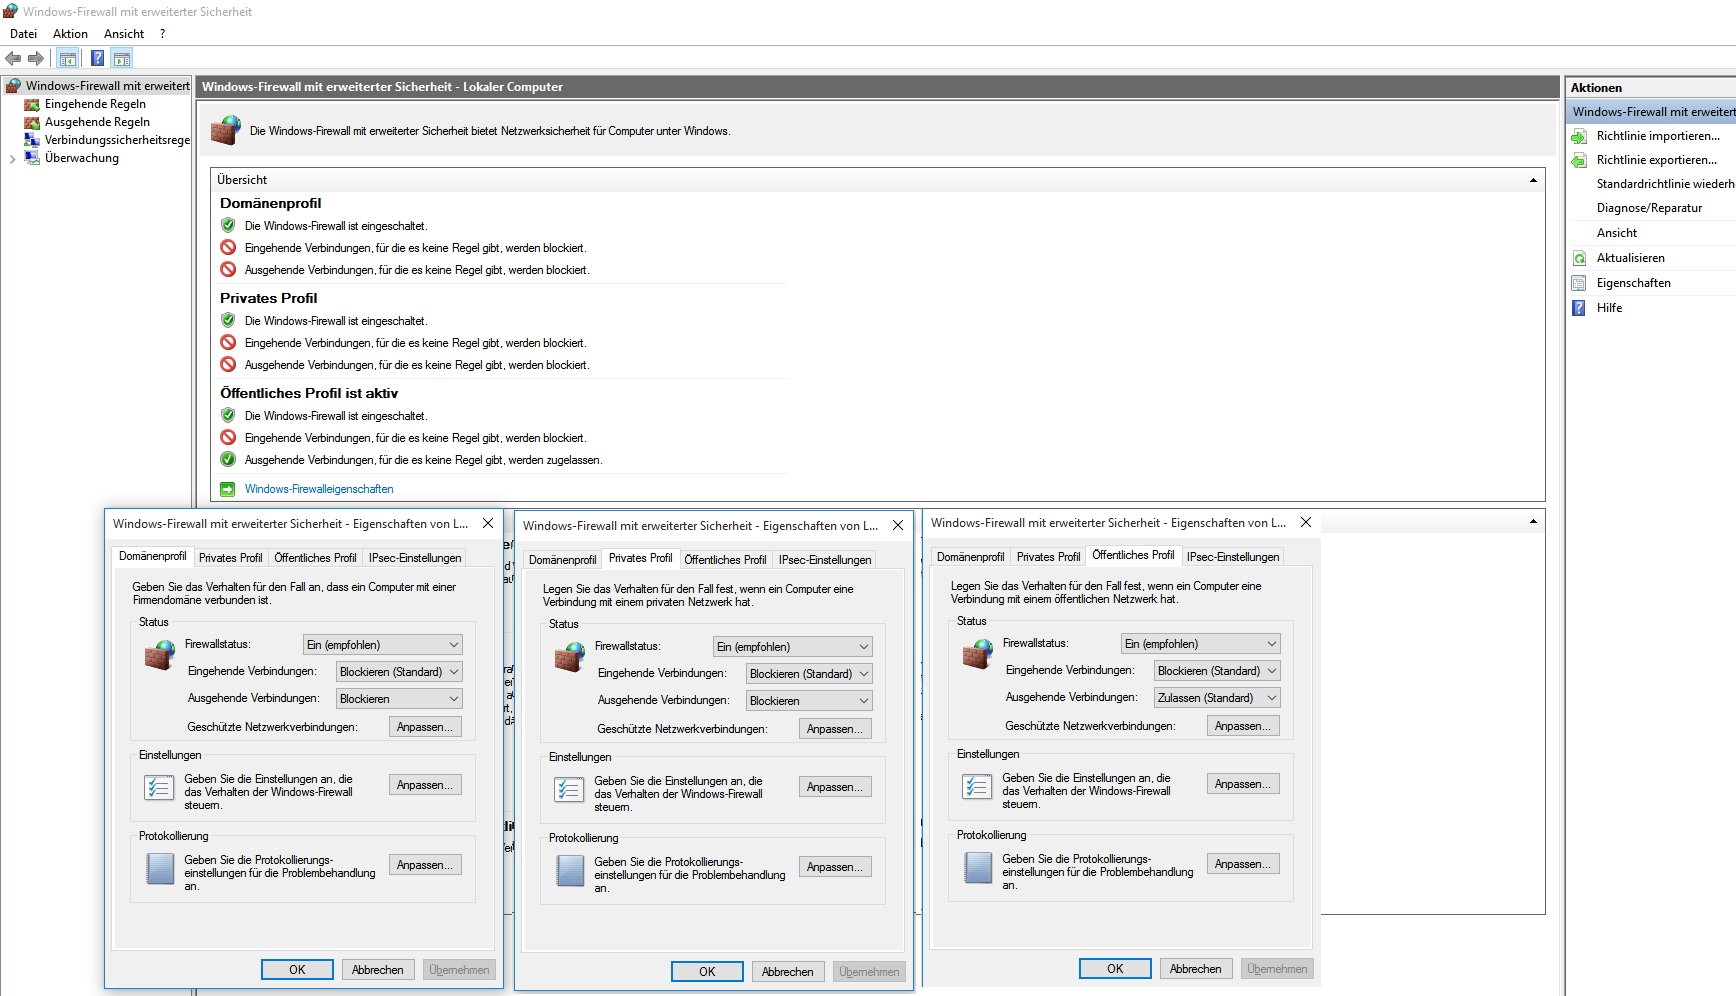Click Standardrichtlinie wiederherstellen action
This screenshot has width=1736, height=996.
click(1665, 184)
